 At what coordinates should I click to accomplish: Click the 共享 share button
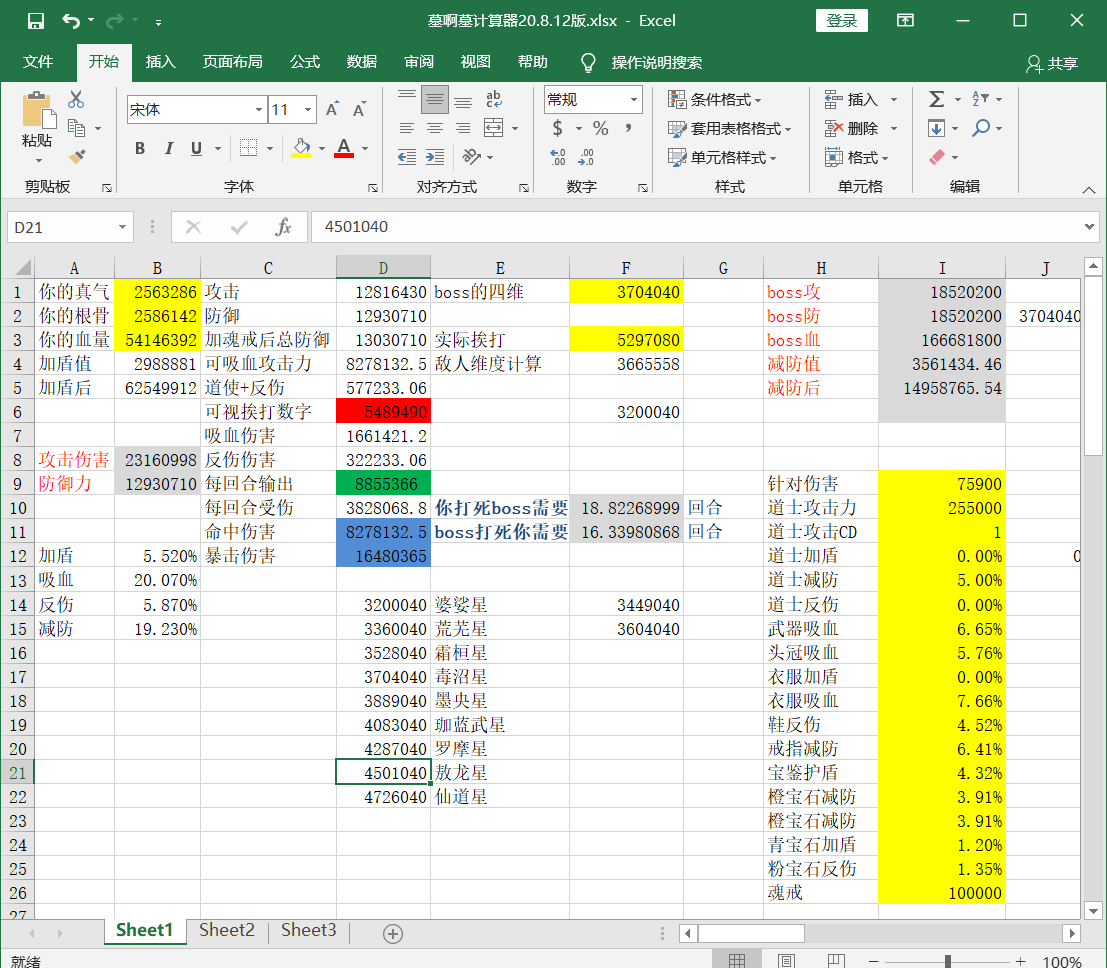coord(1052,63)
